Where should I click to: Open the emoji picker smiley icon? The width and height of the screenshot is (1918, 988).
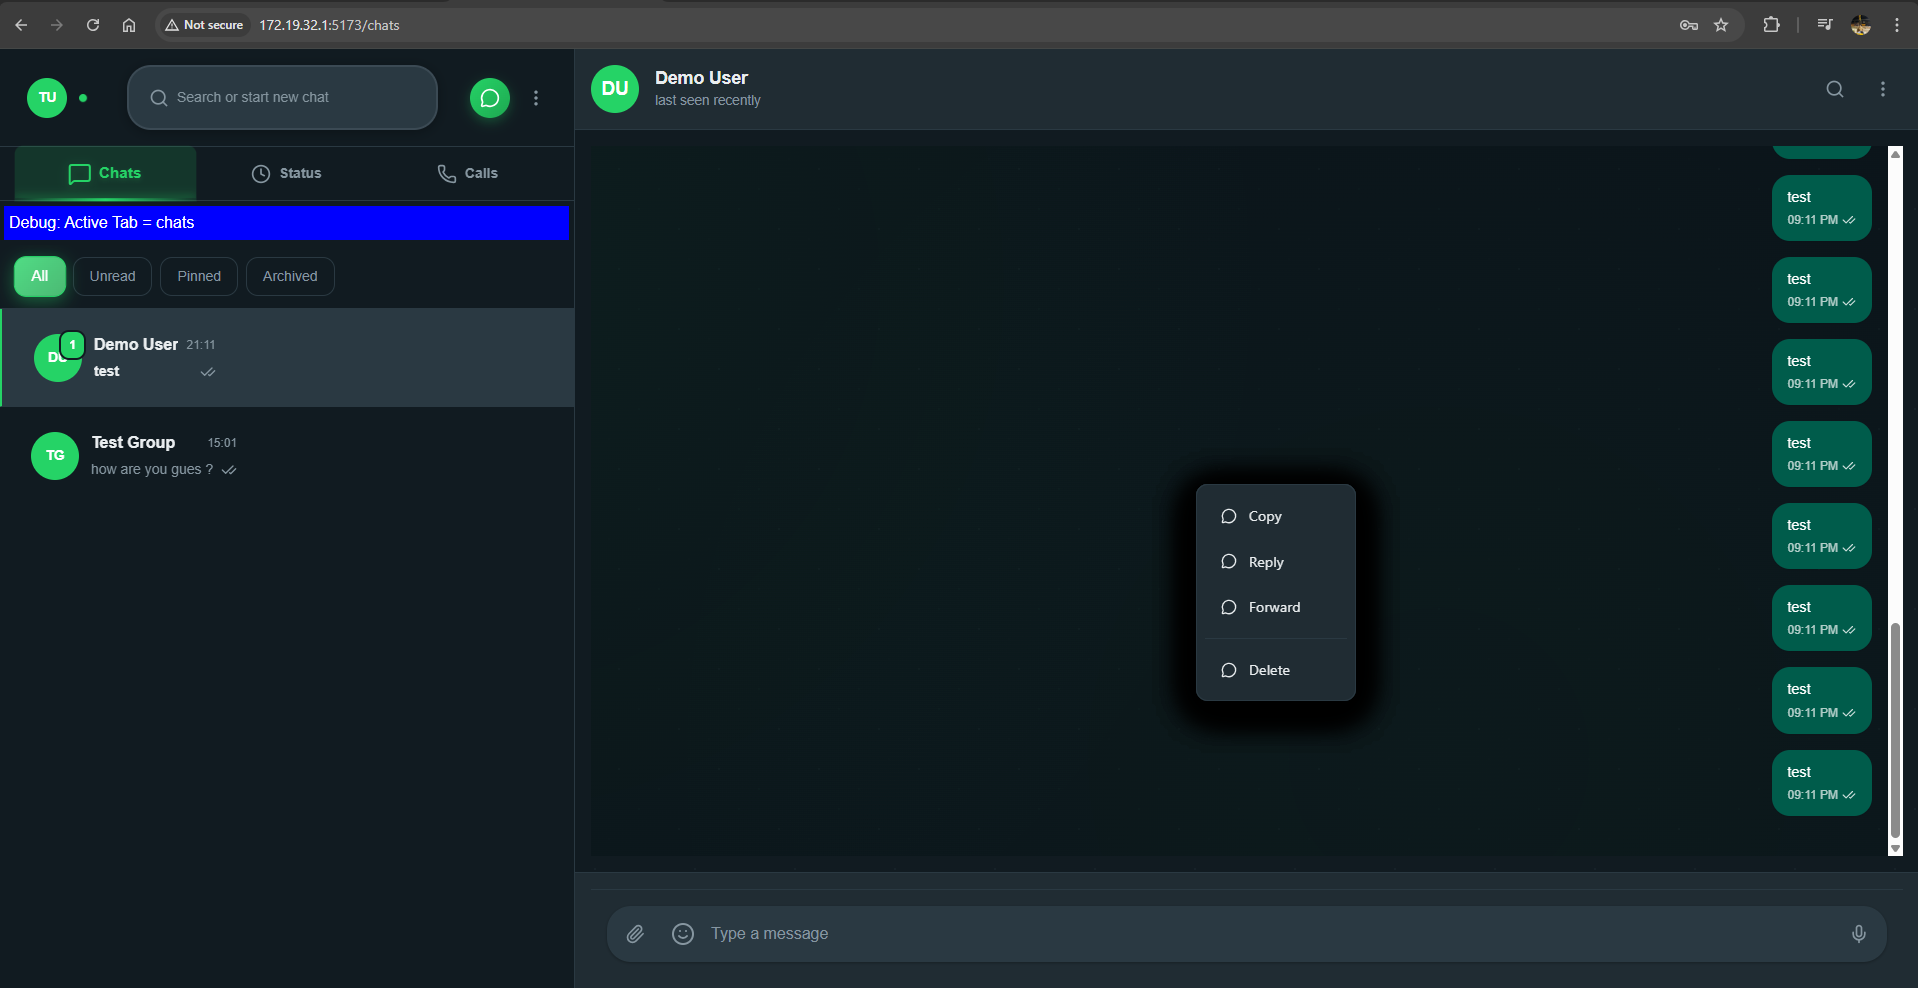[x=683, y=934]
